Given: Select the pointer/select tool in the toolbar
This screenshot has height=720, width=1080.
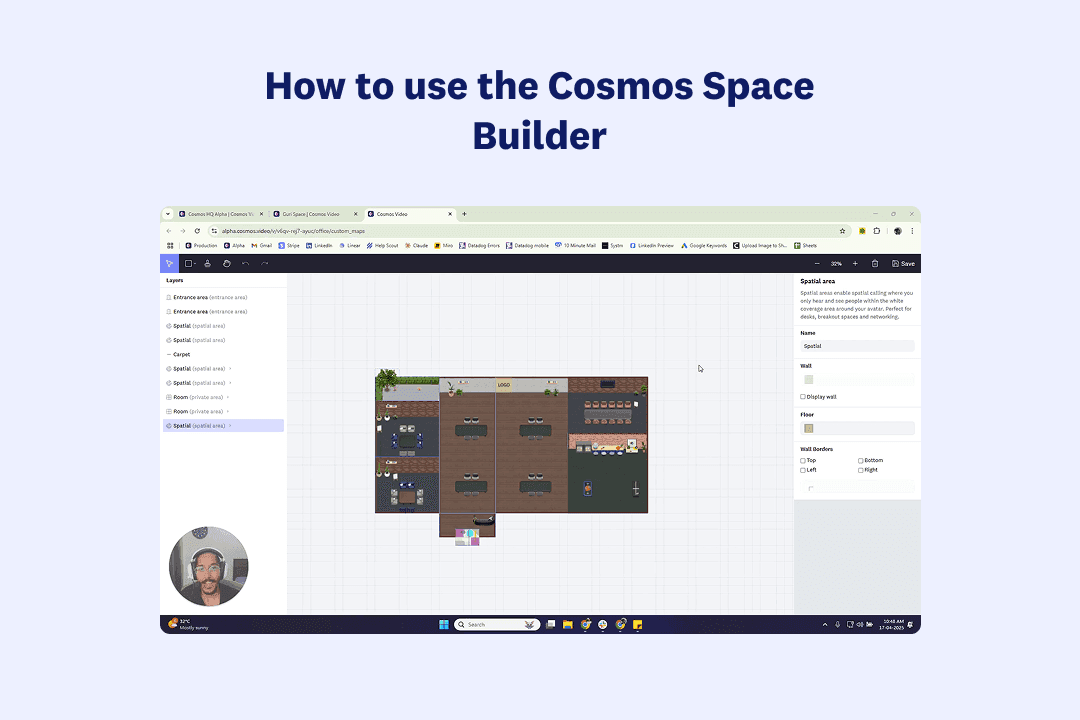Looking at the screenshot, I should pyautogui.click(x=169, y=263).
